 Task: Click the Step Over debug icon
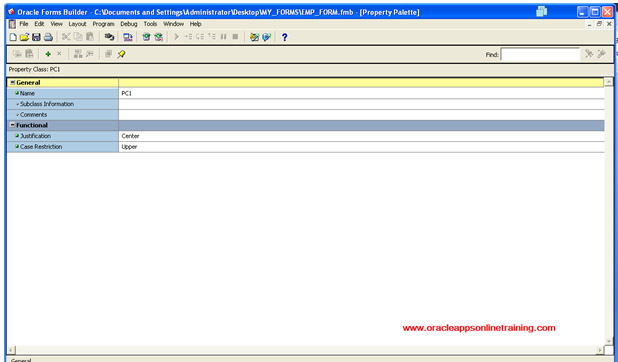click(200, 37)
